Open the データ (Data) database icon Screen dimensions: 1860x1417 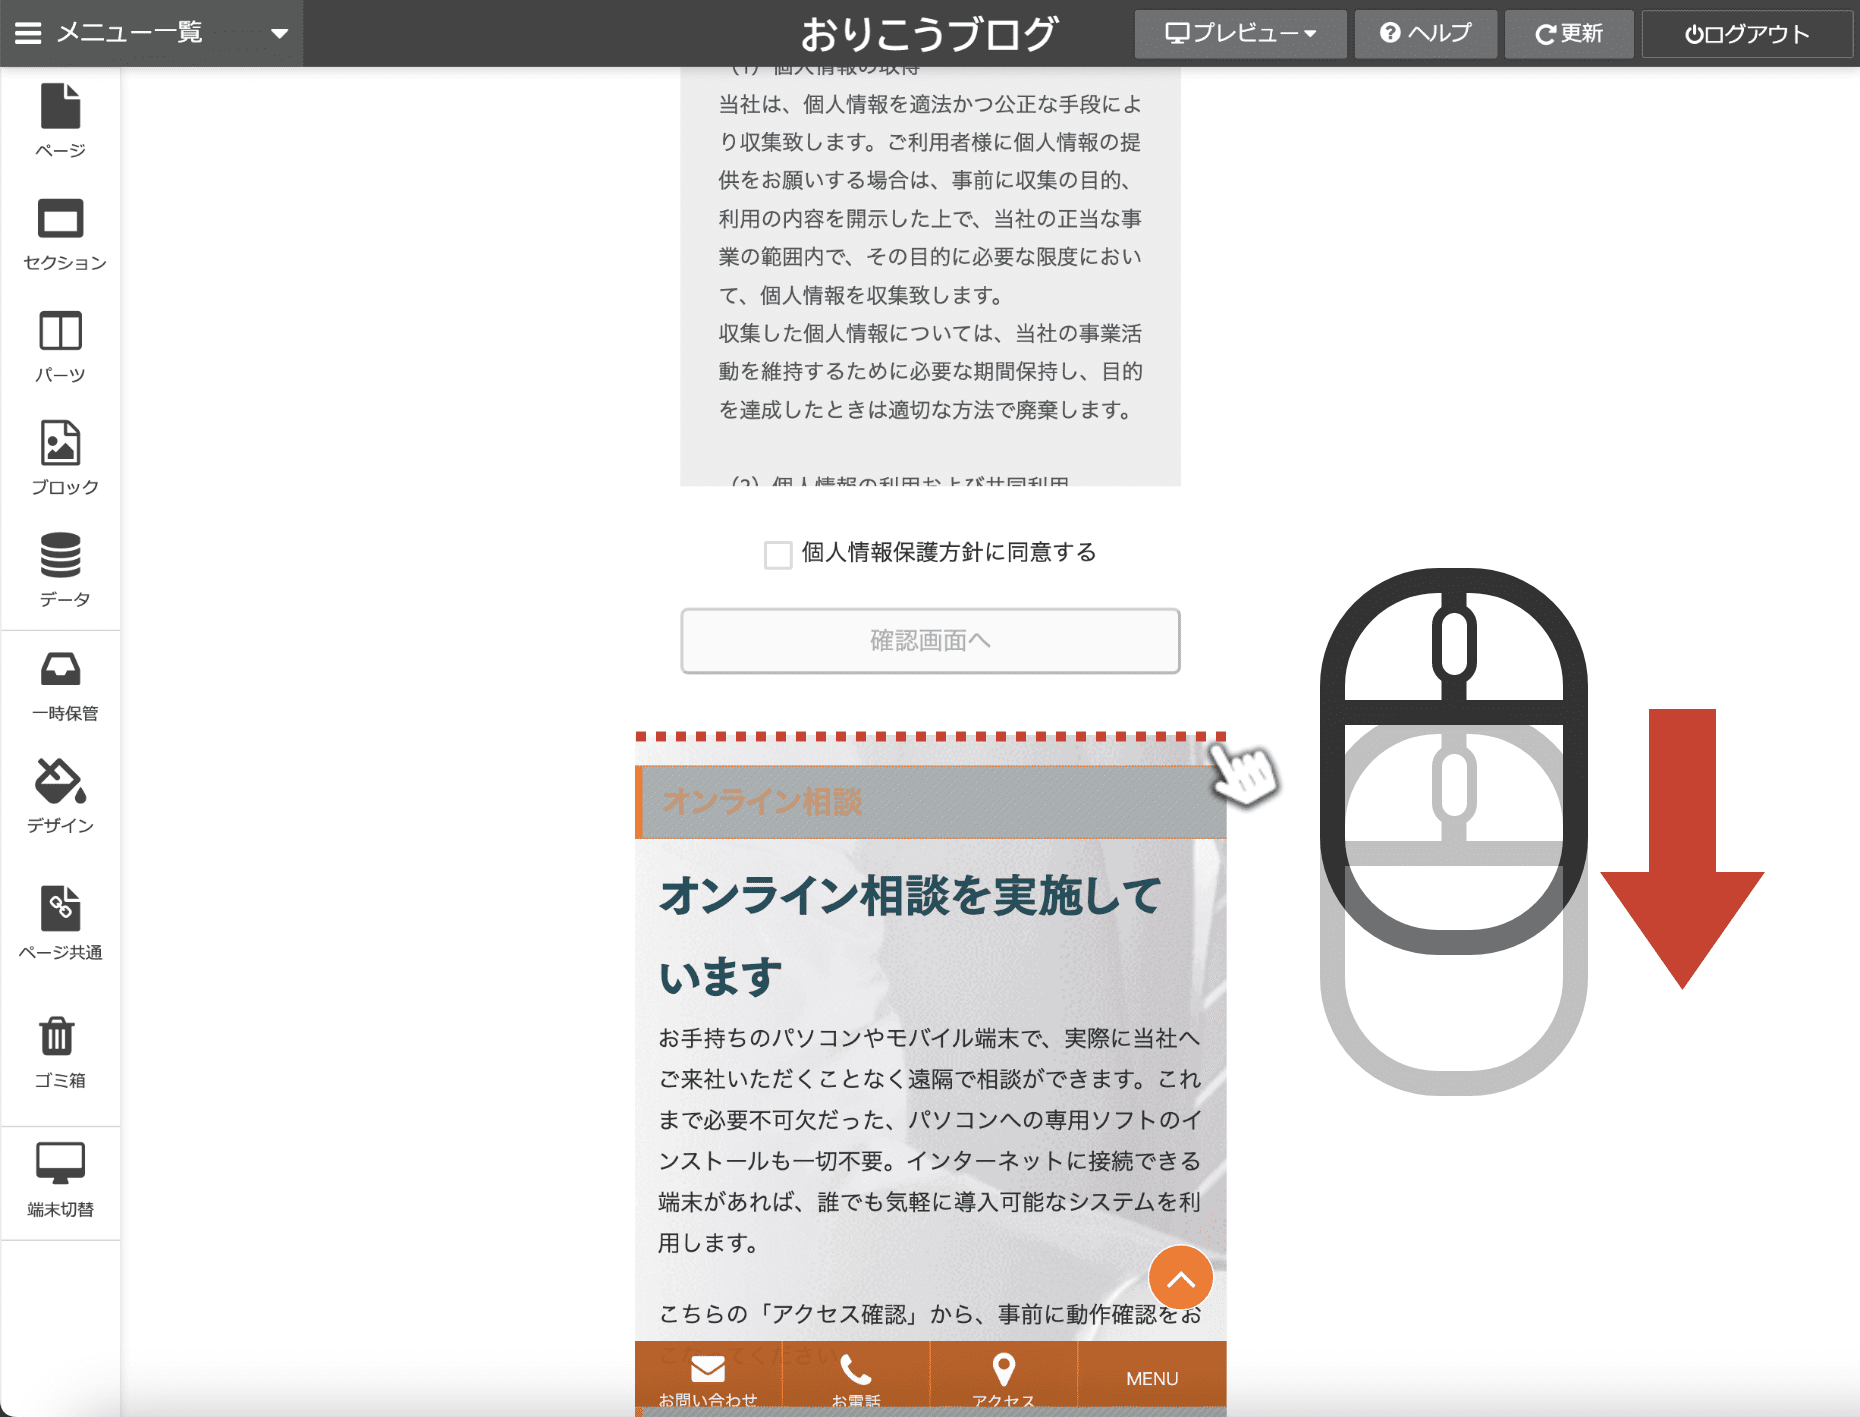60,556
